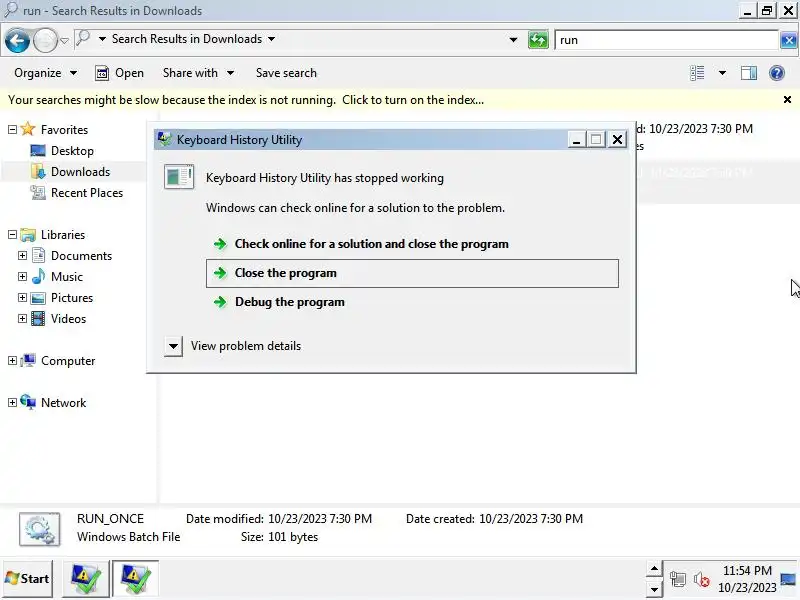Click the second active taskbar program button
Viewport: 800px width, 600px height.
click(135, 579)
